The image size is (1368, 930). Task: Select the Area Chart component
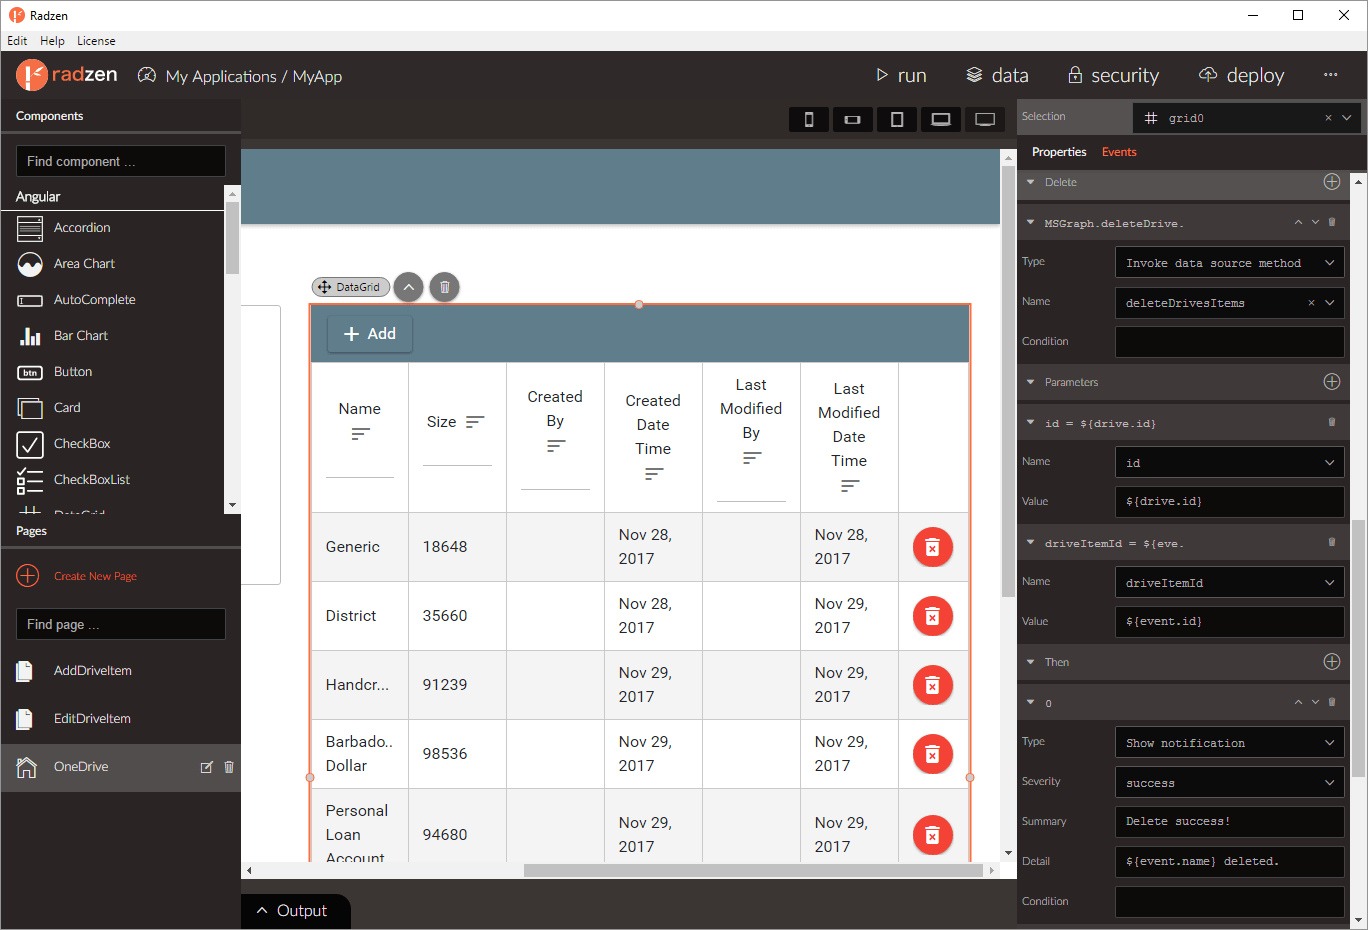(84, 264)
